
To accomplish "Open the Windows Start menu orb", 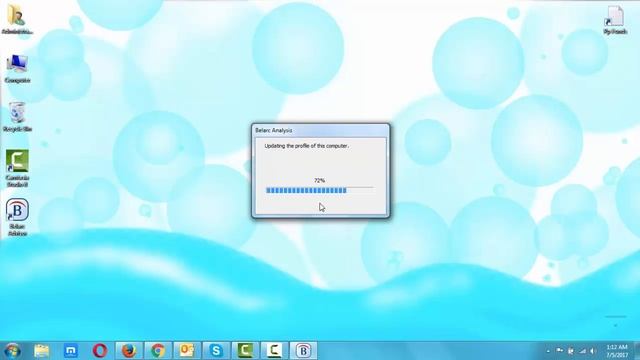I will pyautogui.click(x=12, y=351).
